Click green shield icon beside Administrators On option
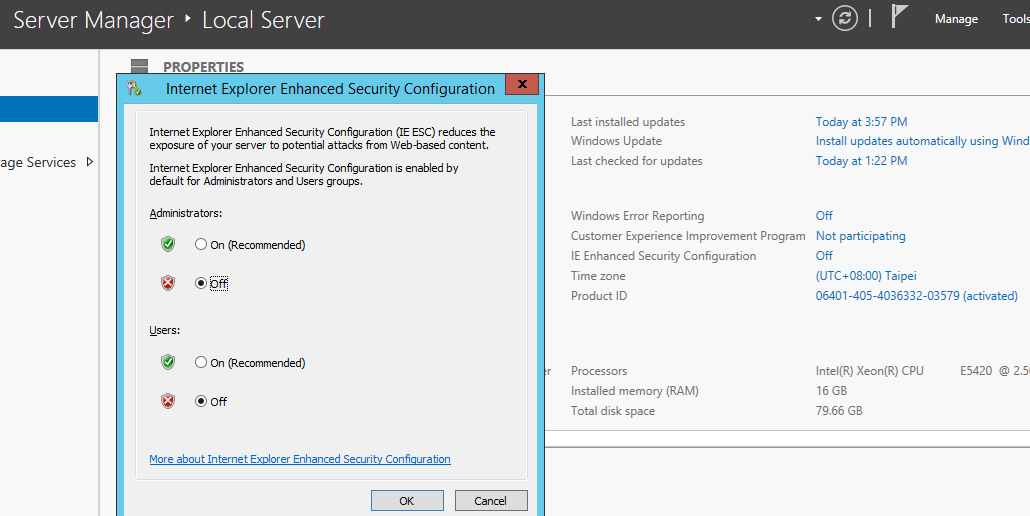The width and height of the screenshot is (1030, 516). (x=168, y=244)
